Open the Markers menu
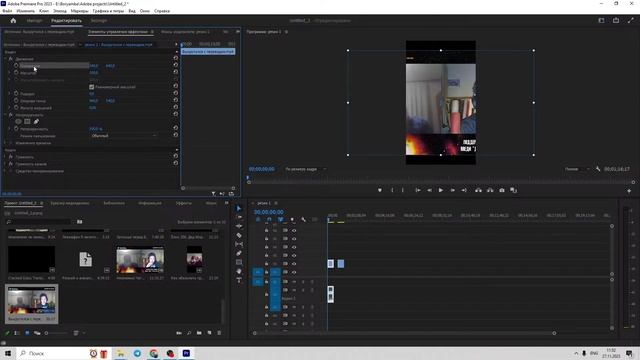640x360 pixels. click(x=79, y=11)
